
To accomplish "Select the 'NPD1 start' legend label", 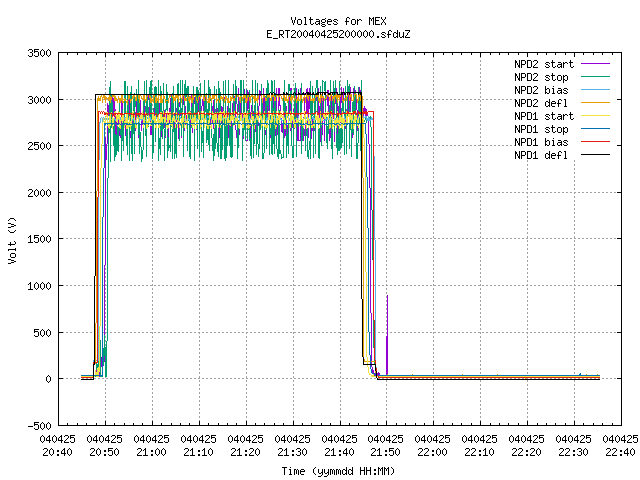I will [x=544, y=116].
